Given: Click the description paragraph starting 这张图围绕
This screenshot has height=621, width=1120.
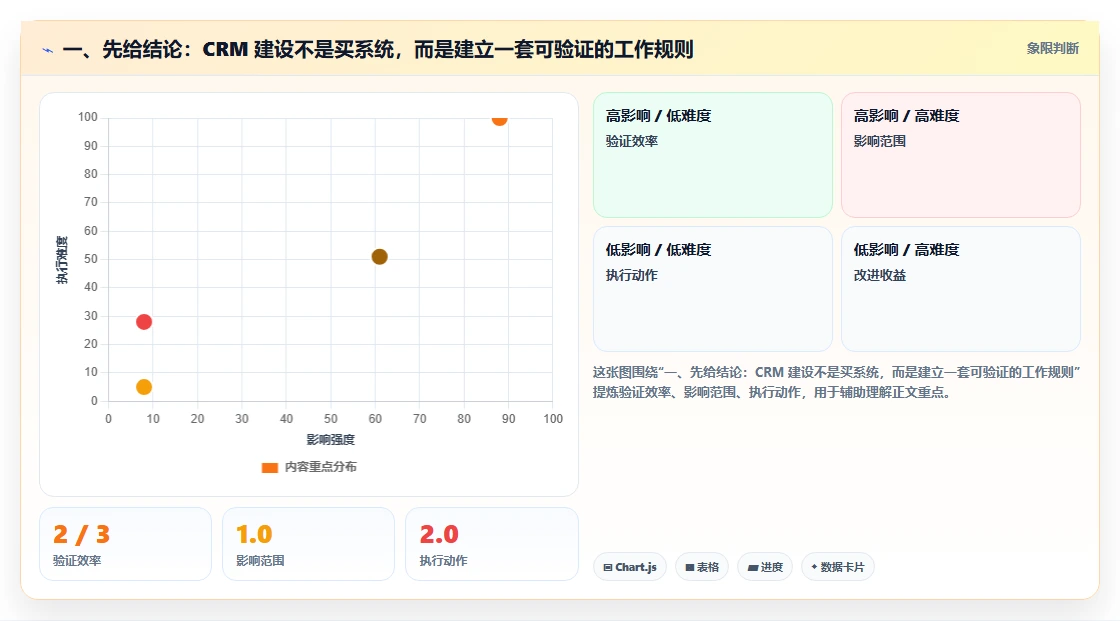Looking at the screenshot, I should click(x=836, y=382).
